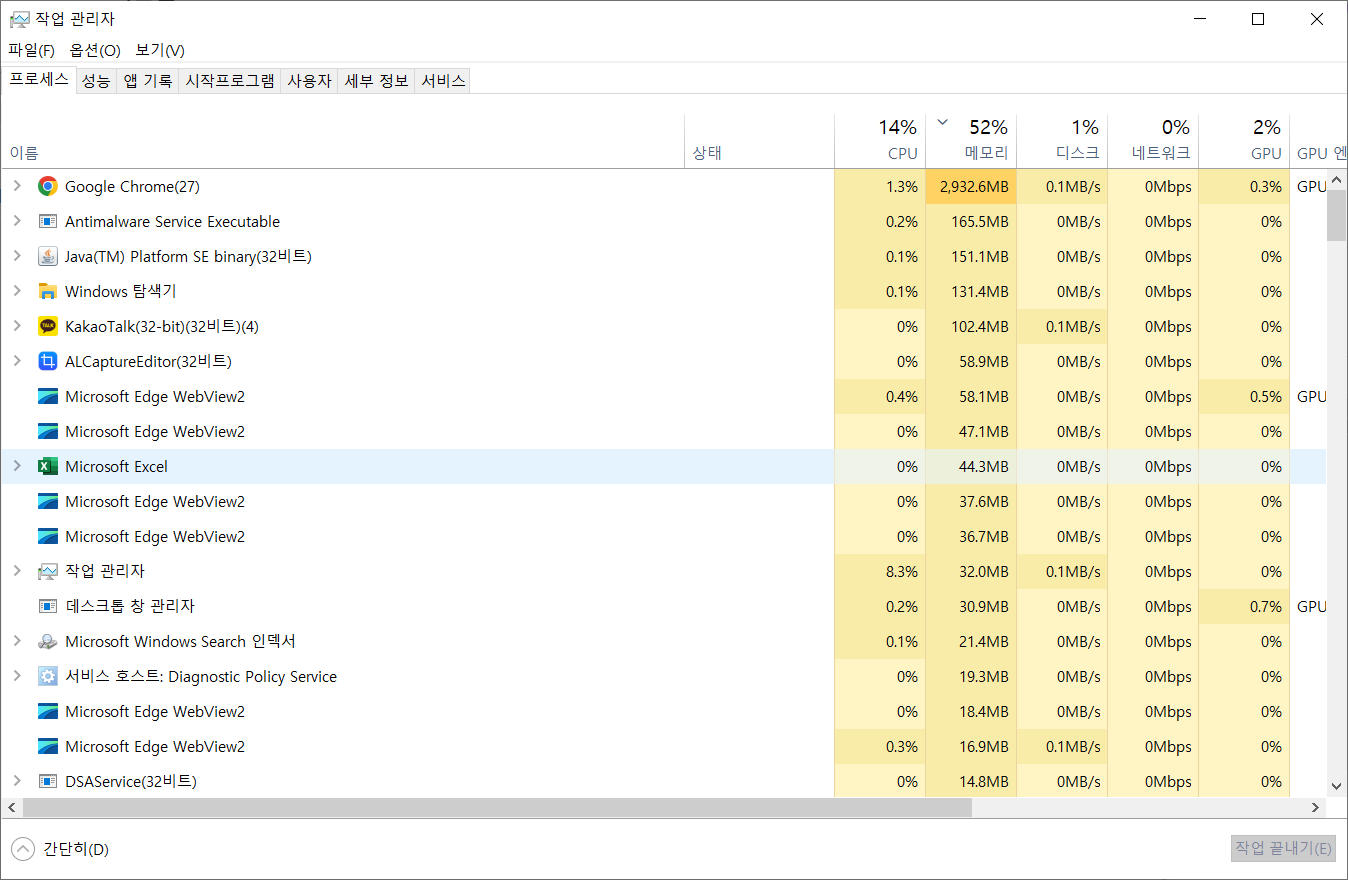
Task: Sort by the 메모리 column header
Action: click(971, 141)
